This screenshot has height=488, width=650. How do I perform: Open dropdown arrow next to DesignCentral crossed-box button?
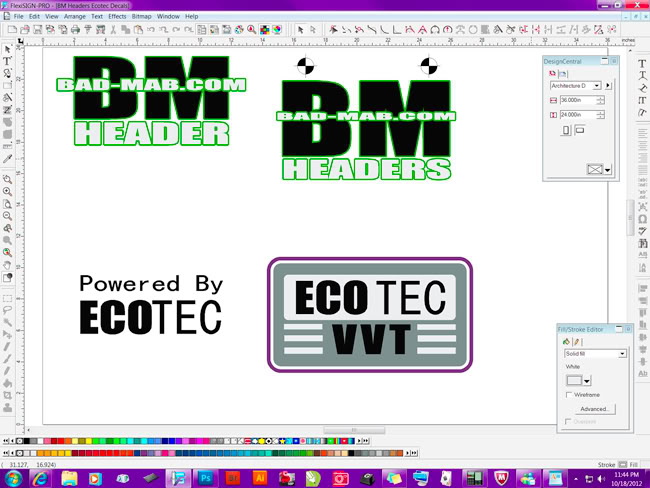tap(608, 170)
